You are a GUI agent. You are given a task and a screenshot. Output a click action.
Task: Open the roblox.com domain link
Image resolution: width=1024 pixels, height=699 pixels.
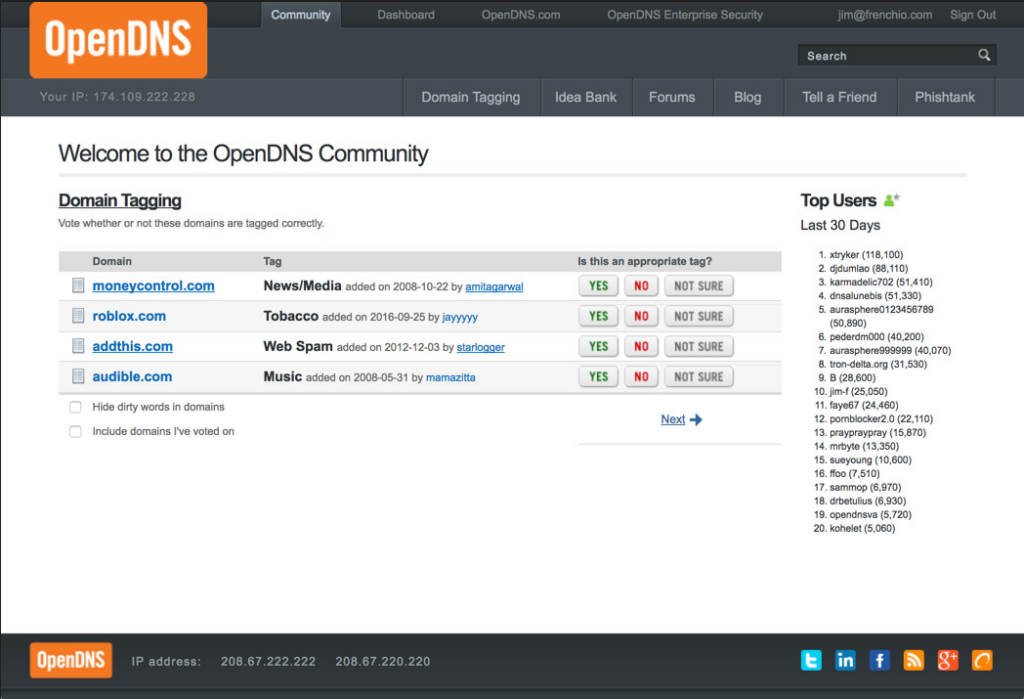click(x=129, y=316)
